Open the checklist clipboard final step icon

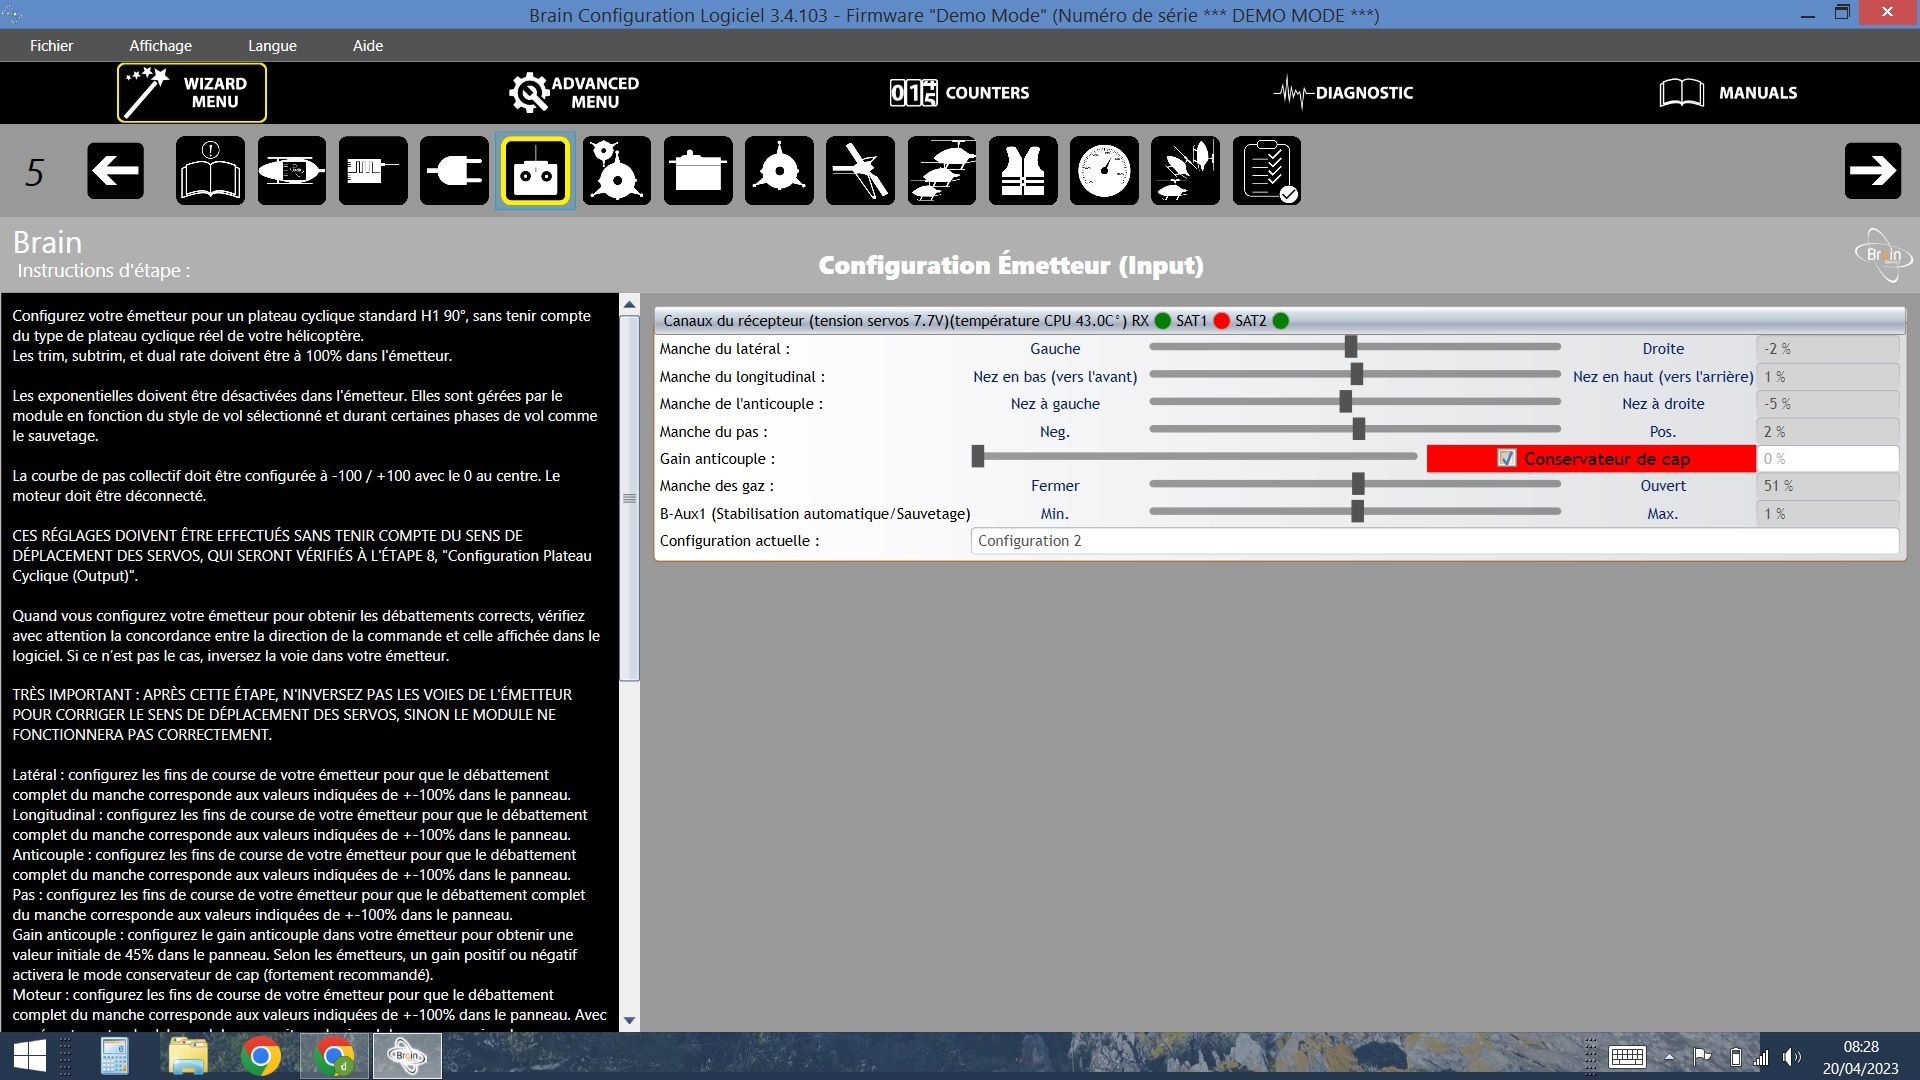1267,171
